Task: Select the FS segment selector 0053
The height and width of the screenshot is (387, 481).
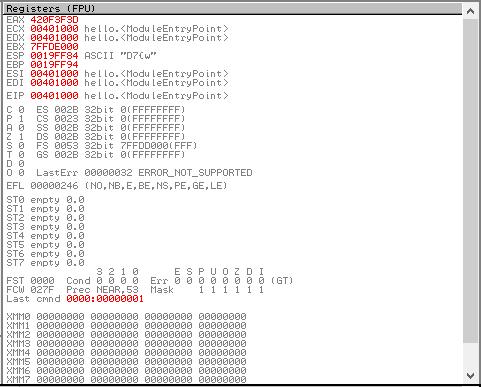Action: (66, 146)
